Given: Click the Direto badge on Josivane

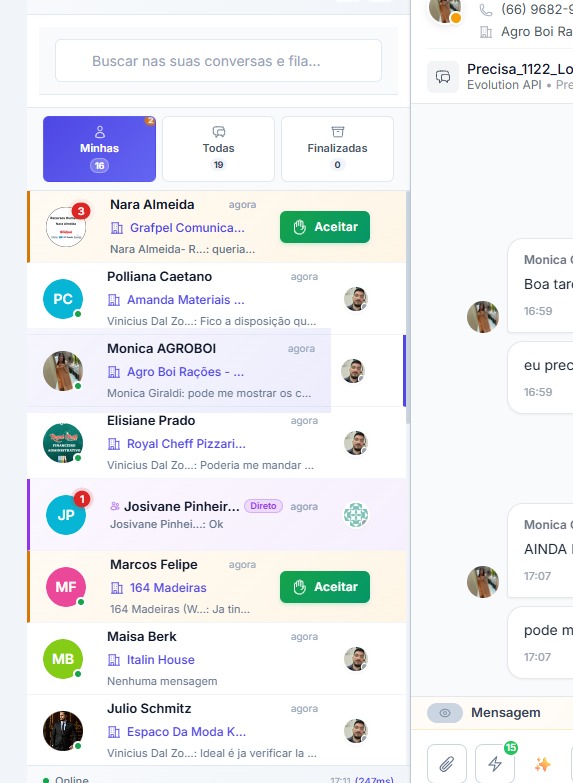Looking at the screenshot, I should [263, 506].
